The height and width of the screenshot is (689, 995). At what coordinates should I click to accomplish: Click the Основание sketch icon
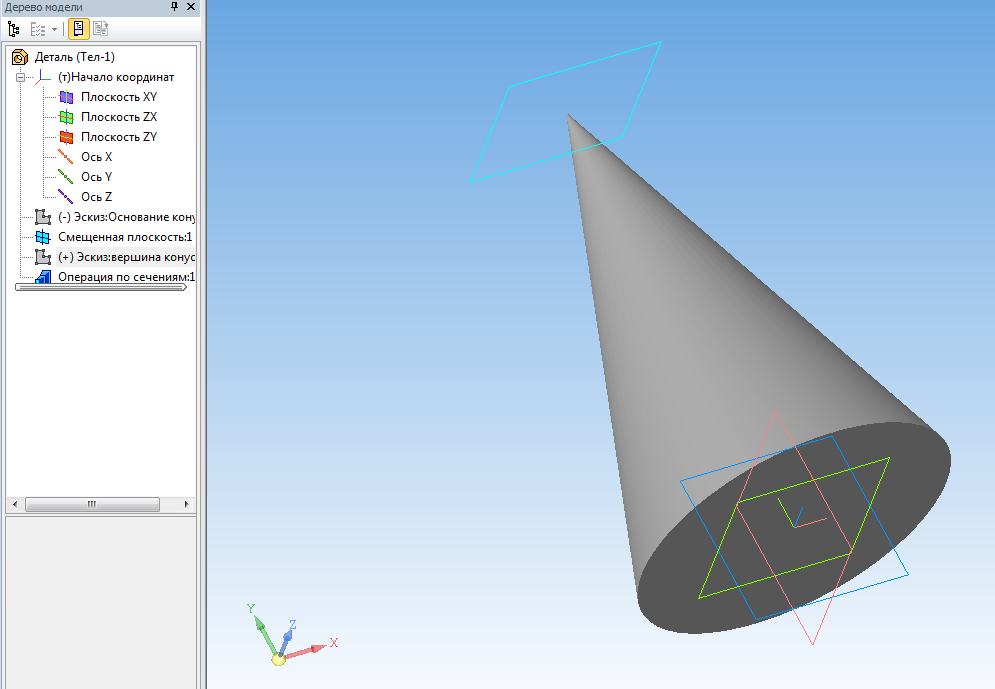point(43,217)
